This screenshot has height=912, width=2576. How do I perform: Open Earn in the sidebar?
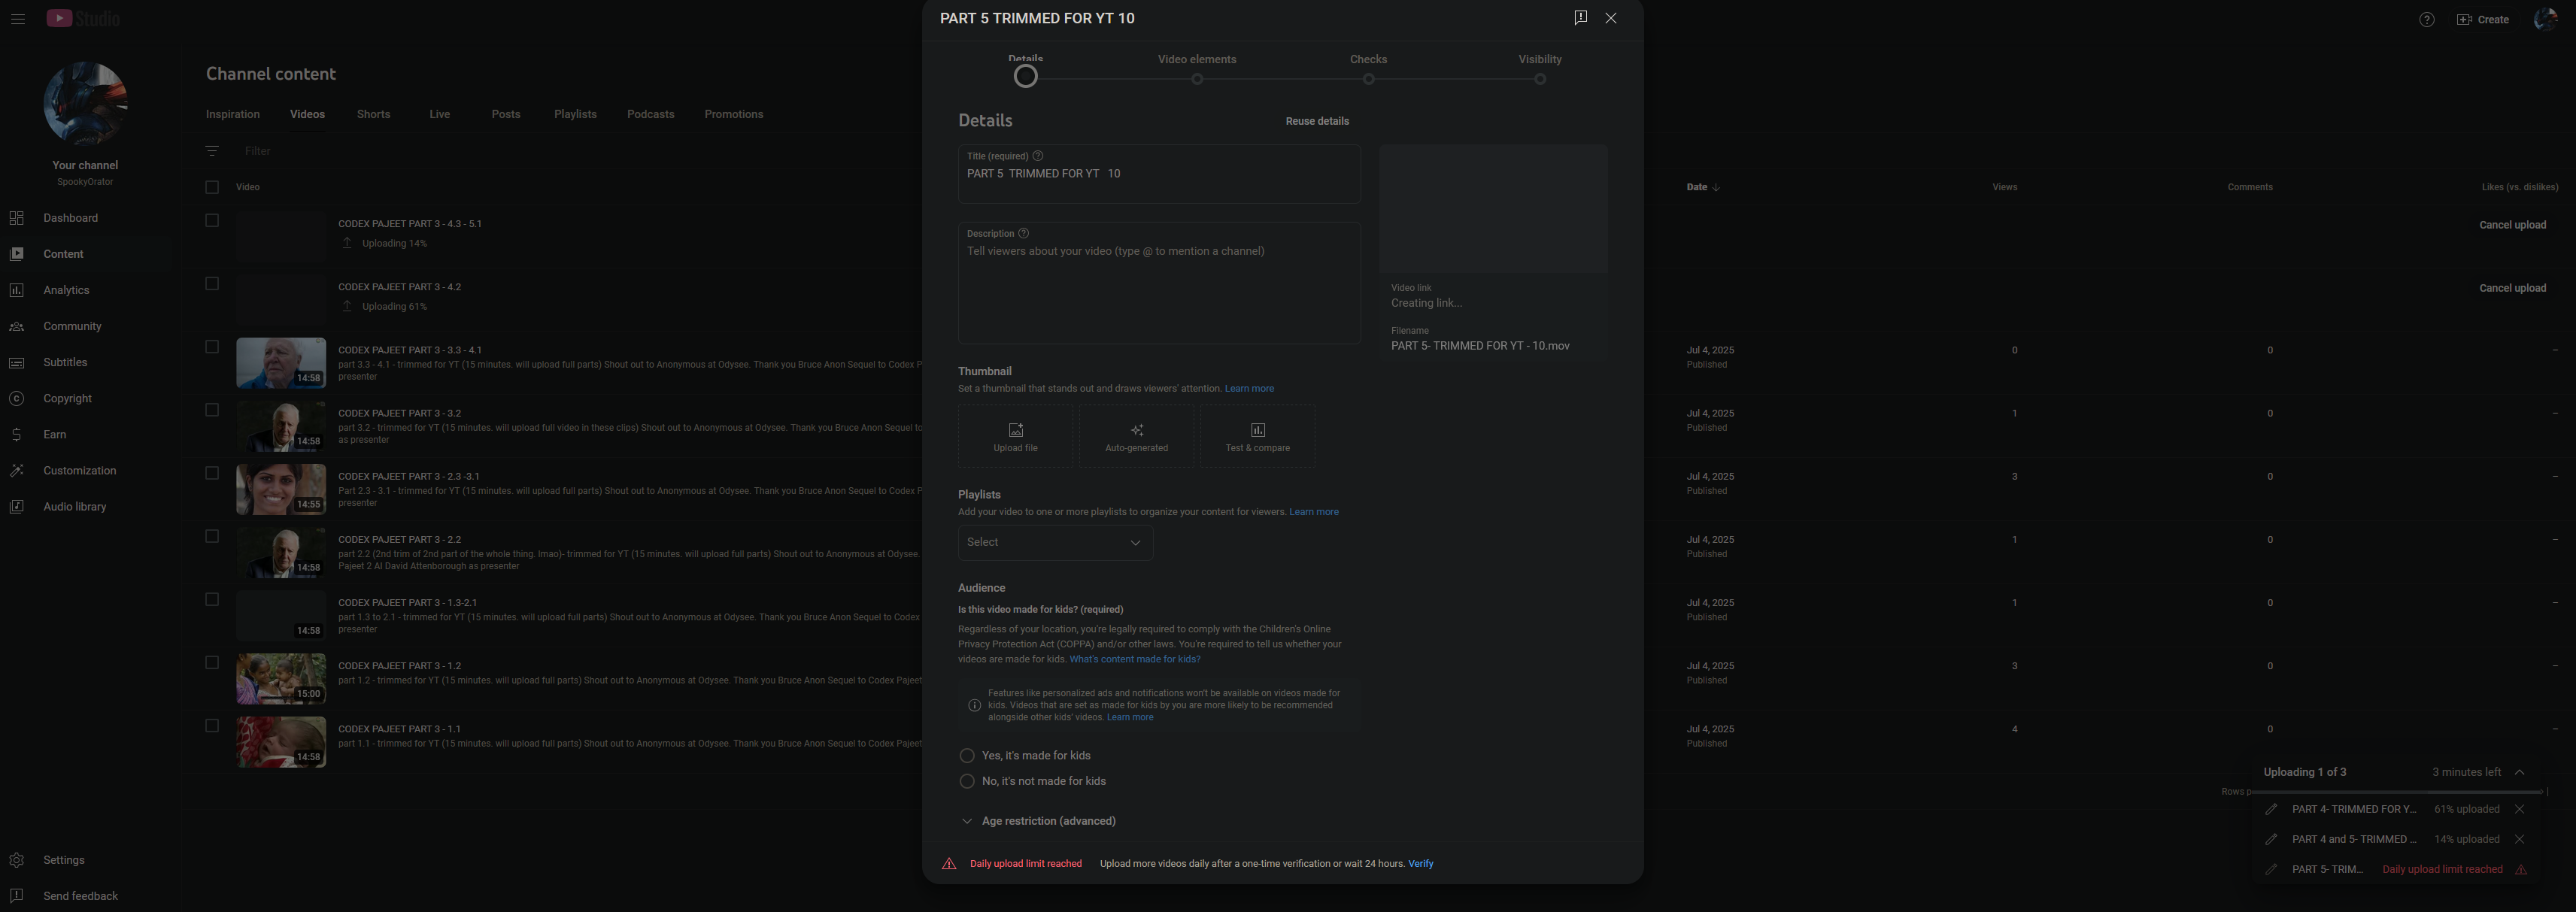[x=54, y=434]
